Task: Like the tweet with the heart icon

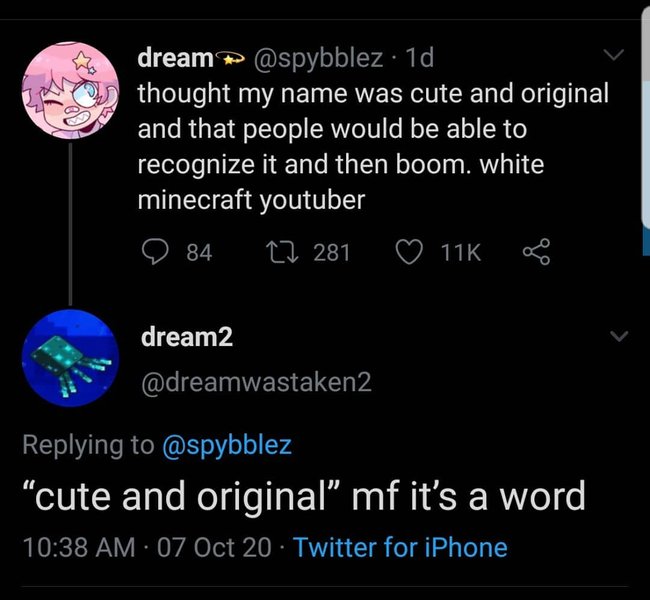Action: coord(405,252)
